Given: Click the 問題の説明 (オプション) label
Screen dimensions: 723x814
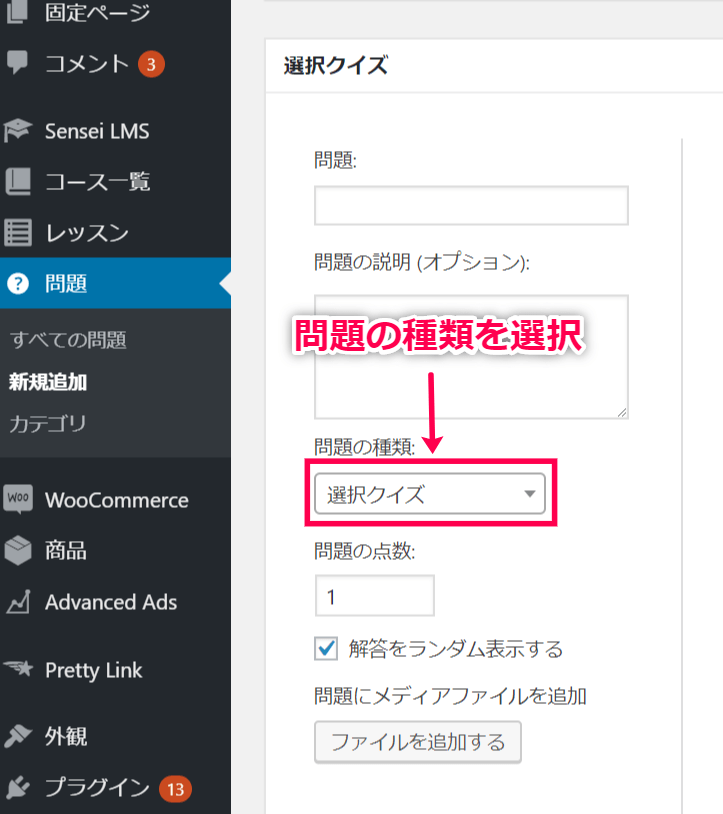Looking at the screenshot, I should (x=421, y=262).
